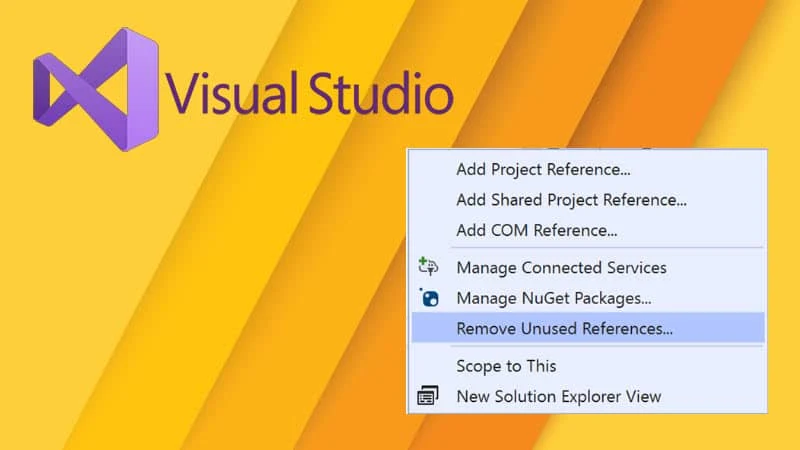Select Add Project Reference menu entry
Viewport: 800px width, 450px height.
click(588, 169)
